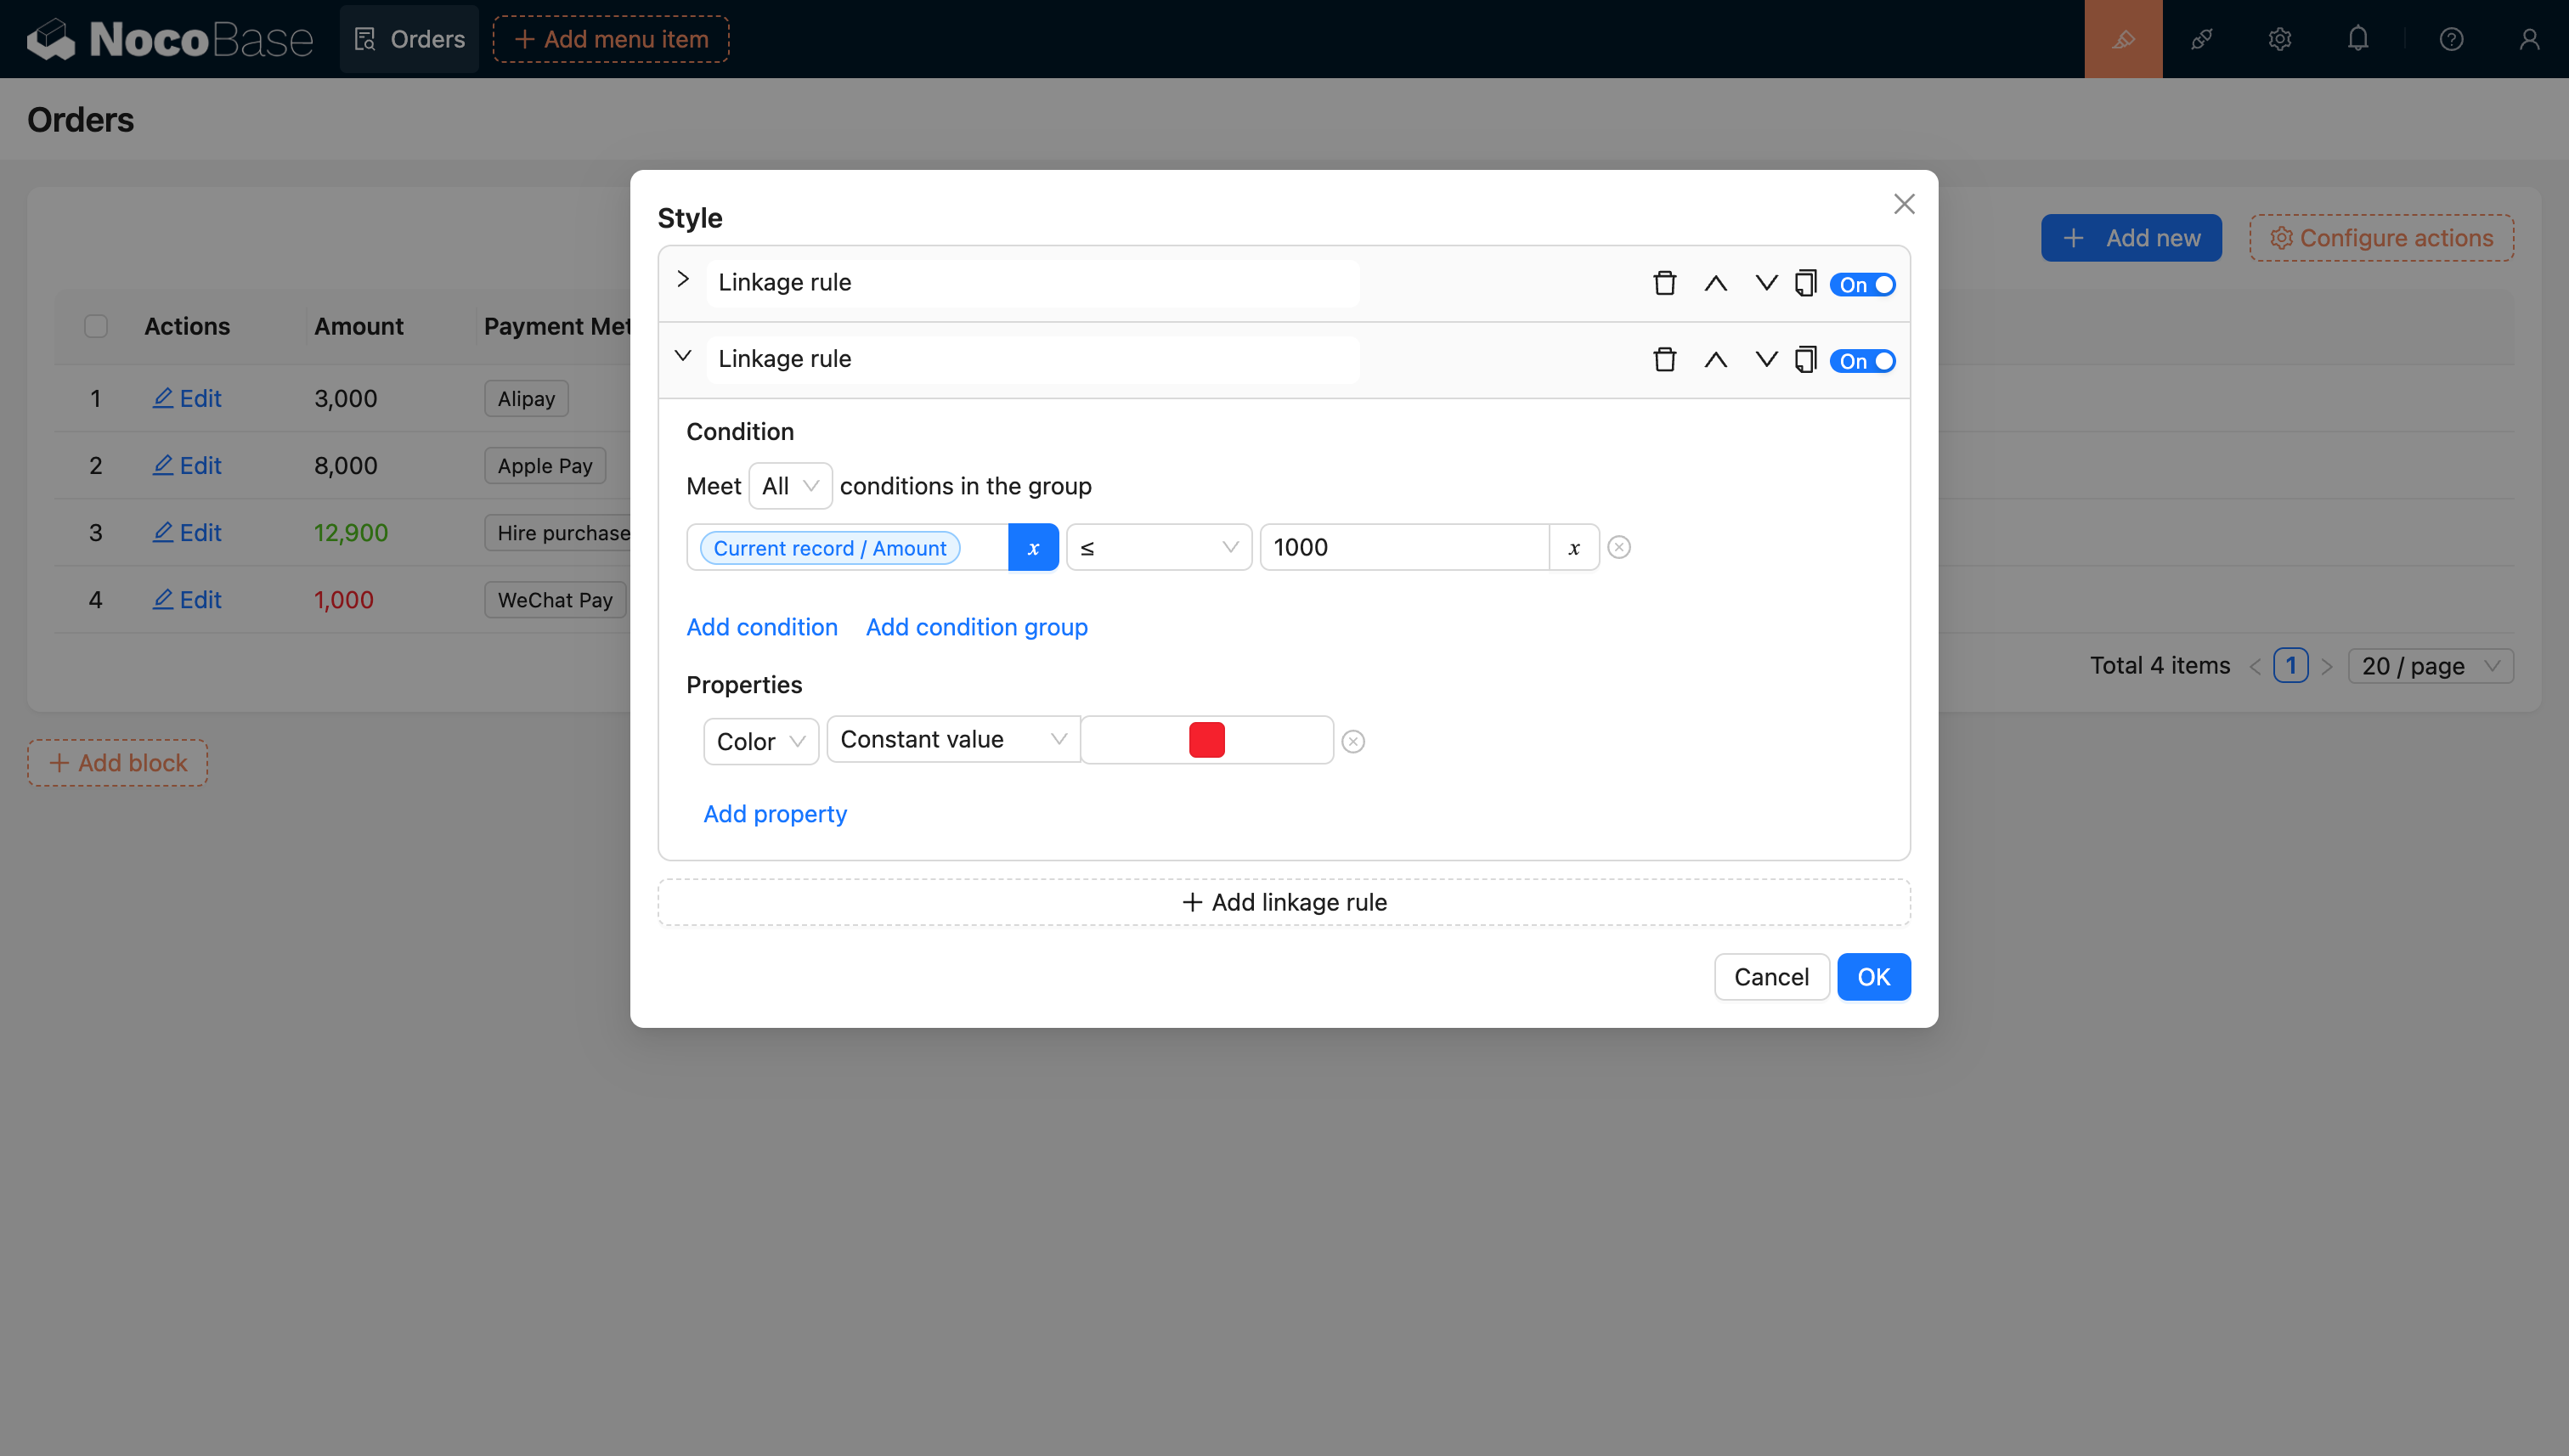Open the plugin manager icon

[2201, 39]
